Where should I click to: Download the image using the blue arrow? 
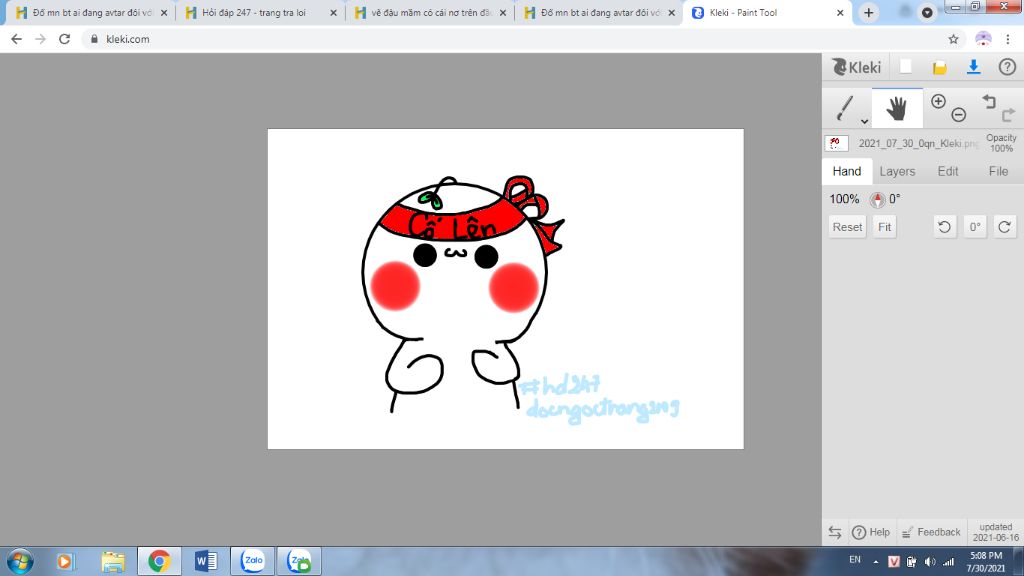pyautogui.click(x=974, y=67)
